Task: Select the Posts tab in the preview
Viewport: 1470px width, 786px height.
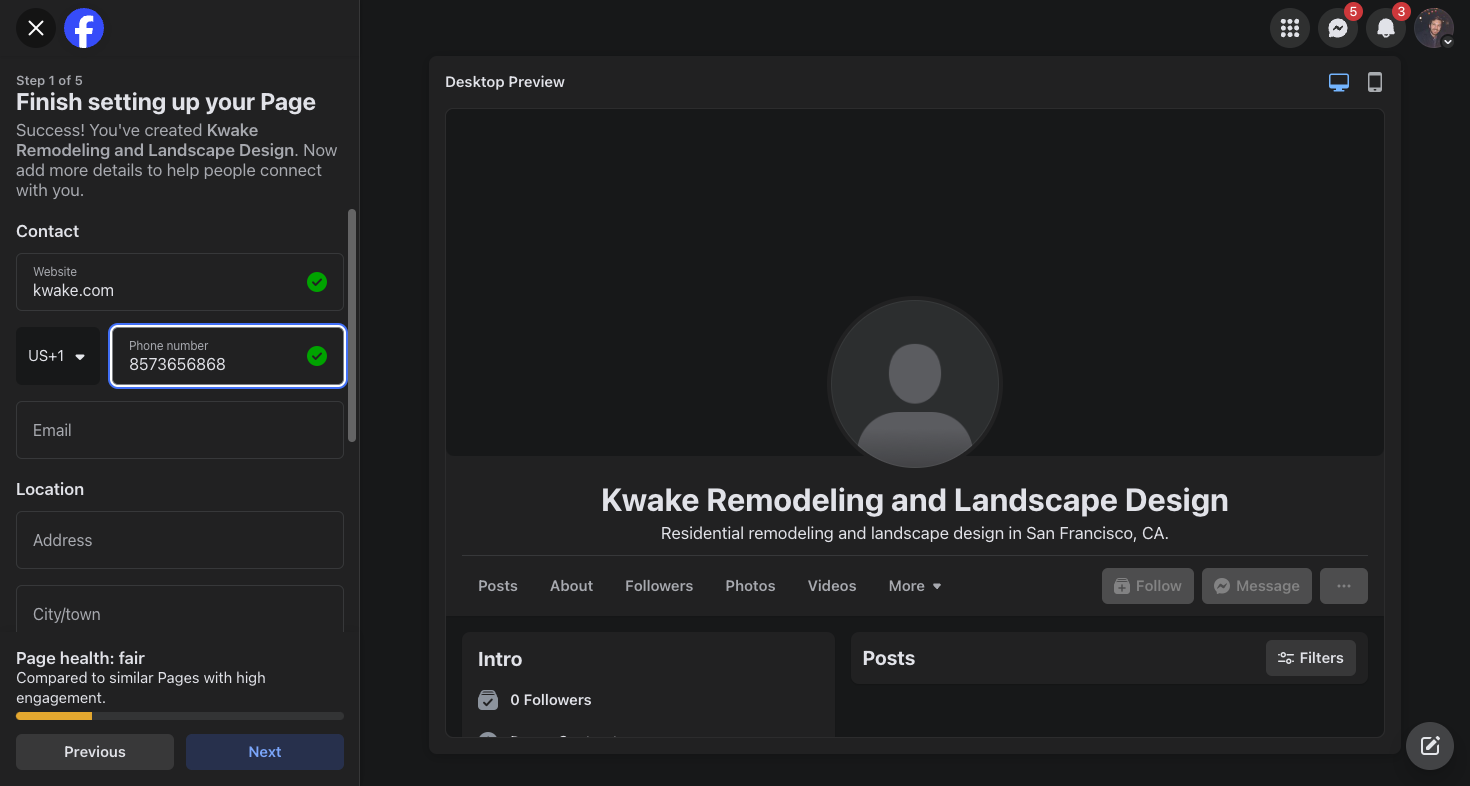Action: coord(498,586)
